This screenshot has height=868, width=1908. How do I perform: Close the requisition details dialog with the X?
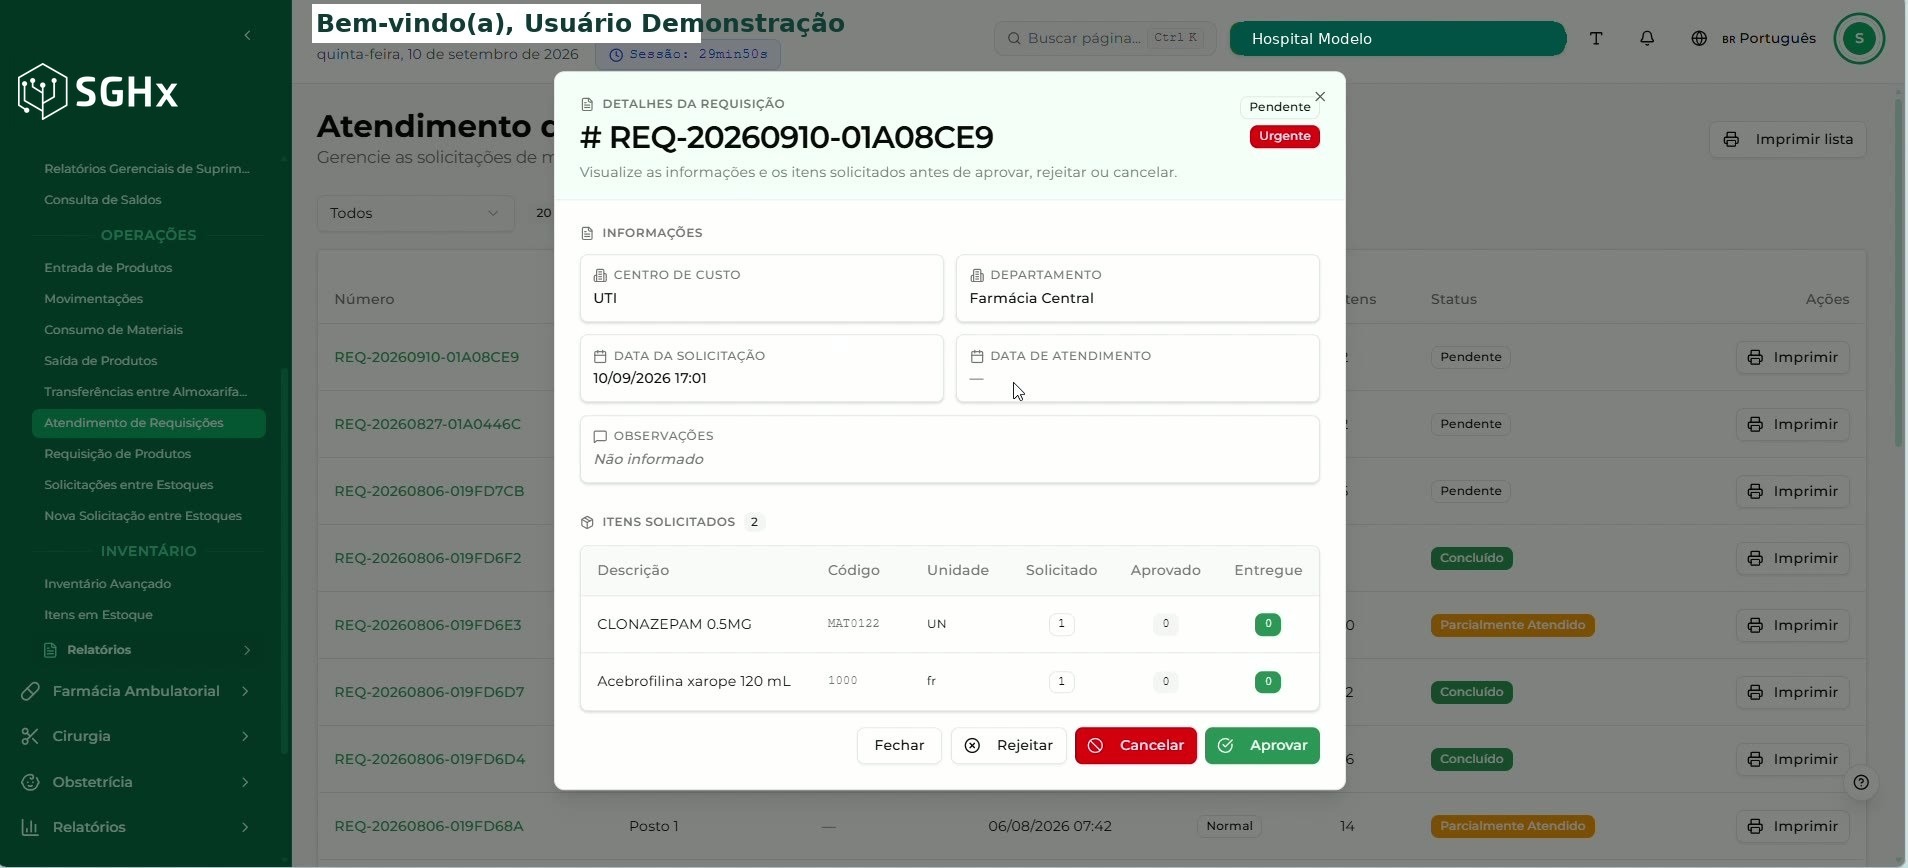point(1320,97)
